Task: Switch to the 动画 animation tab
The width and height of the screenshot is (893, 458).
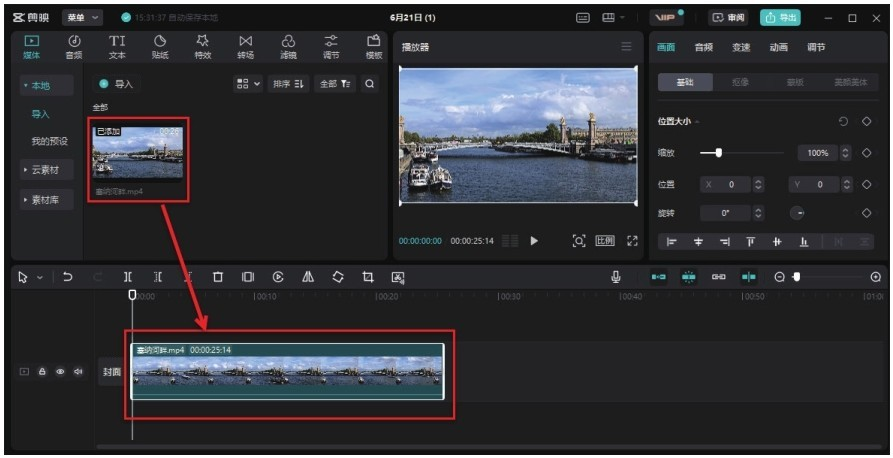Action: coord(779,47)
